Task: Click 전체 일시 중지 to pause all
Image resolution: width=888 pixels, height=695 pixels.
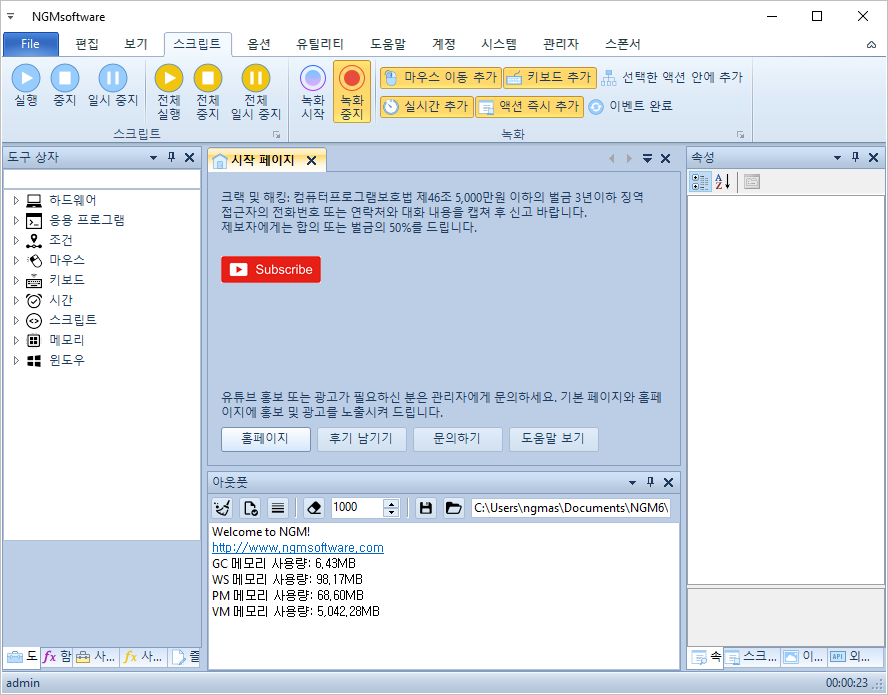Action: pyautogui.click(x=255, y=92)
